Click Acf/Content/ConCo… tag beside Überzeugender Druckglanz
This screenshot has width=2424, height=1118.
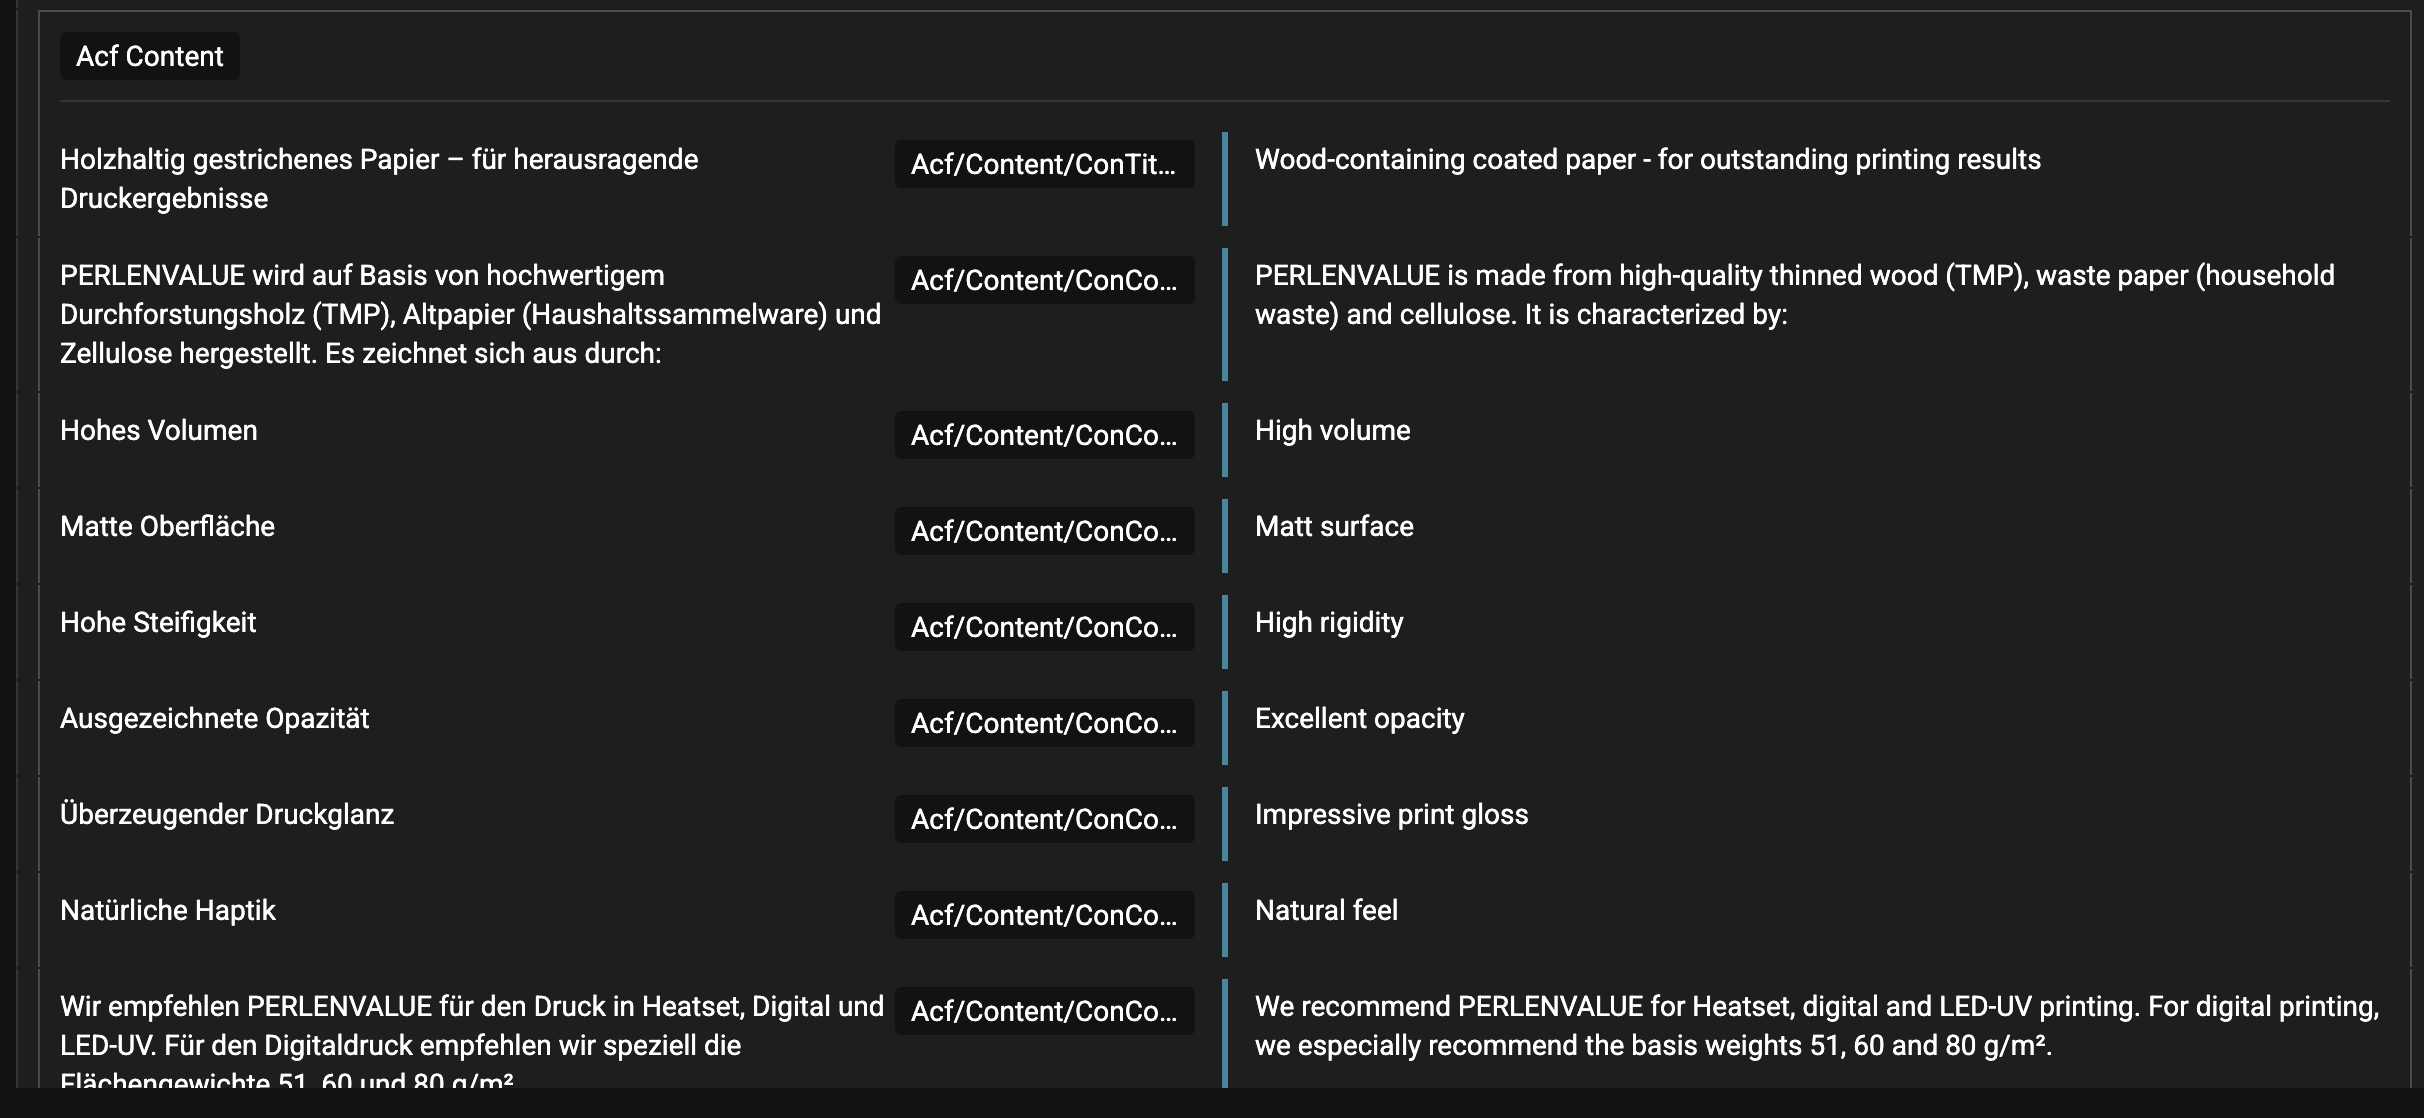(x=1044, y=819)
